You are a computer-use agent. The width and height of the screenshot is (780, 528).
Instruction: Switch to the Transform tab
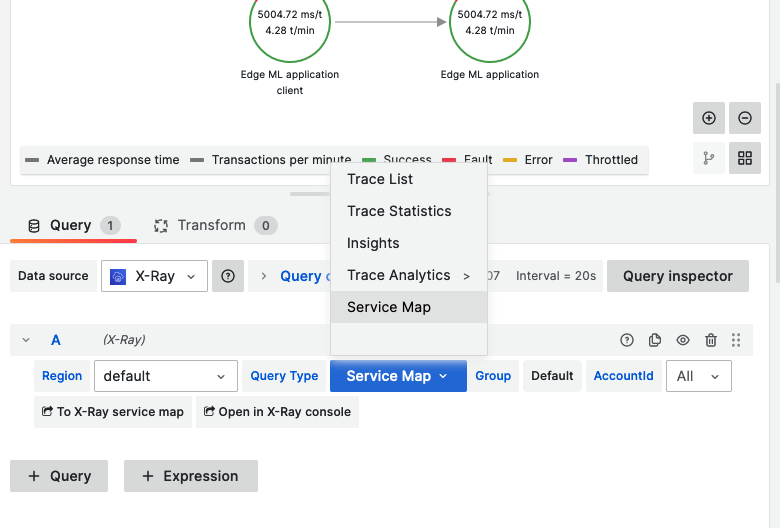(x=215, y=225)
